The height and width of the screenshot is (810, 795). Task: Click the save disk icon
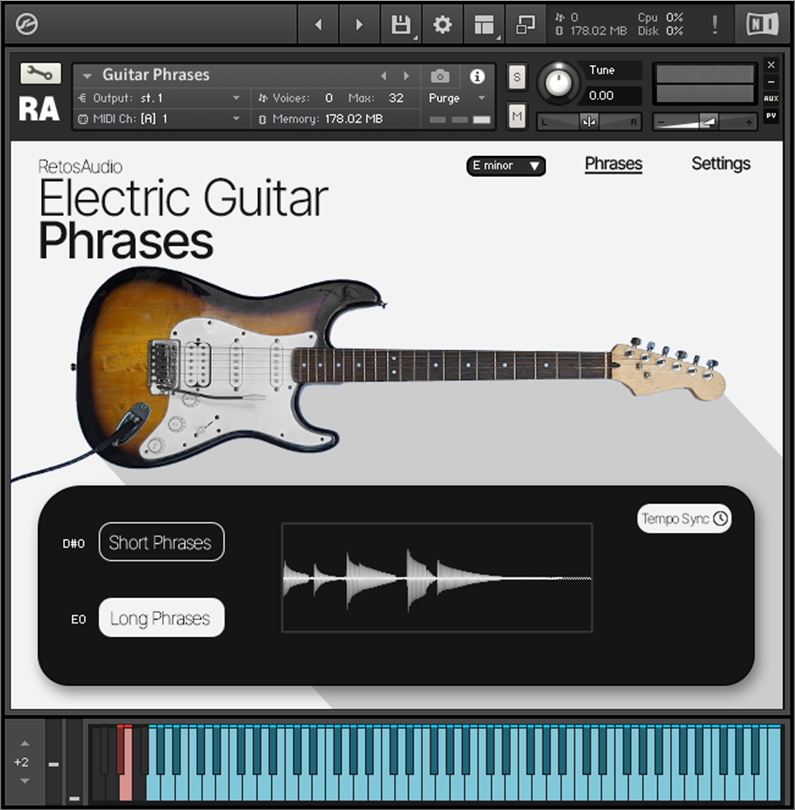(x=400, y=25)
